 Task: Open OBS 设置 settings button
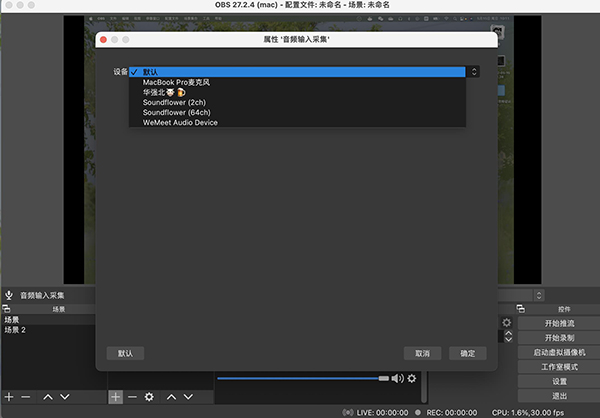click(x=559, y=382)
